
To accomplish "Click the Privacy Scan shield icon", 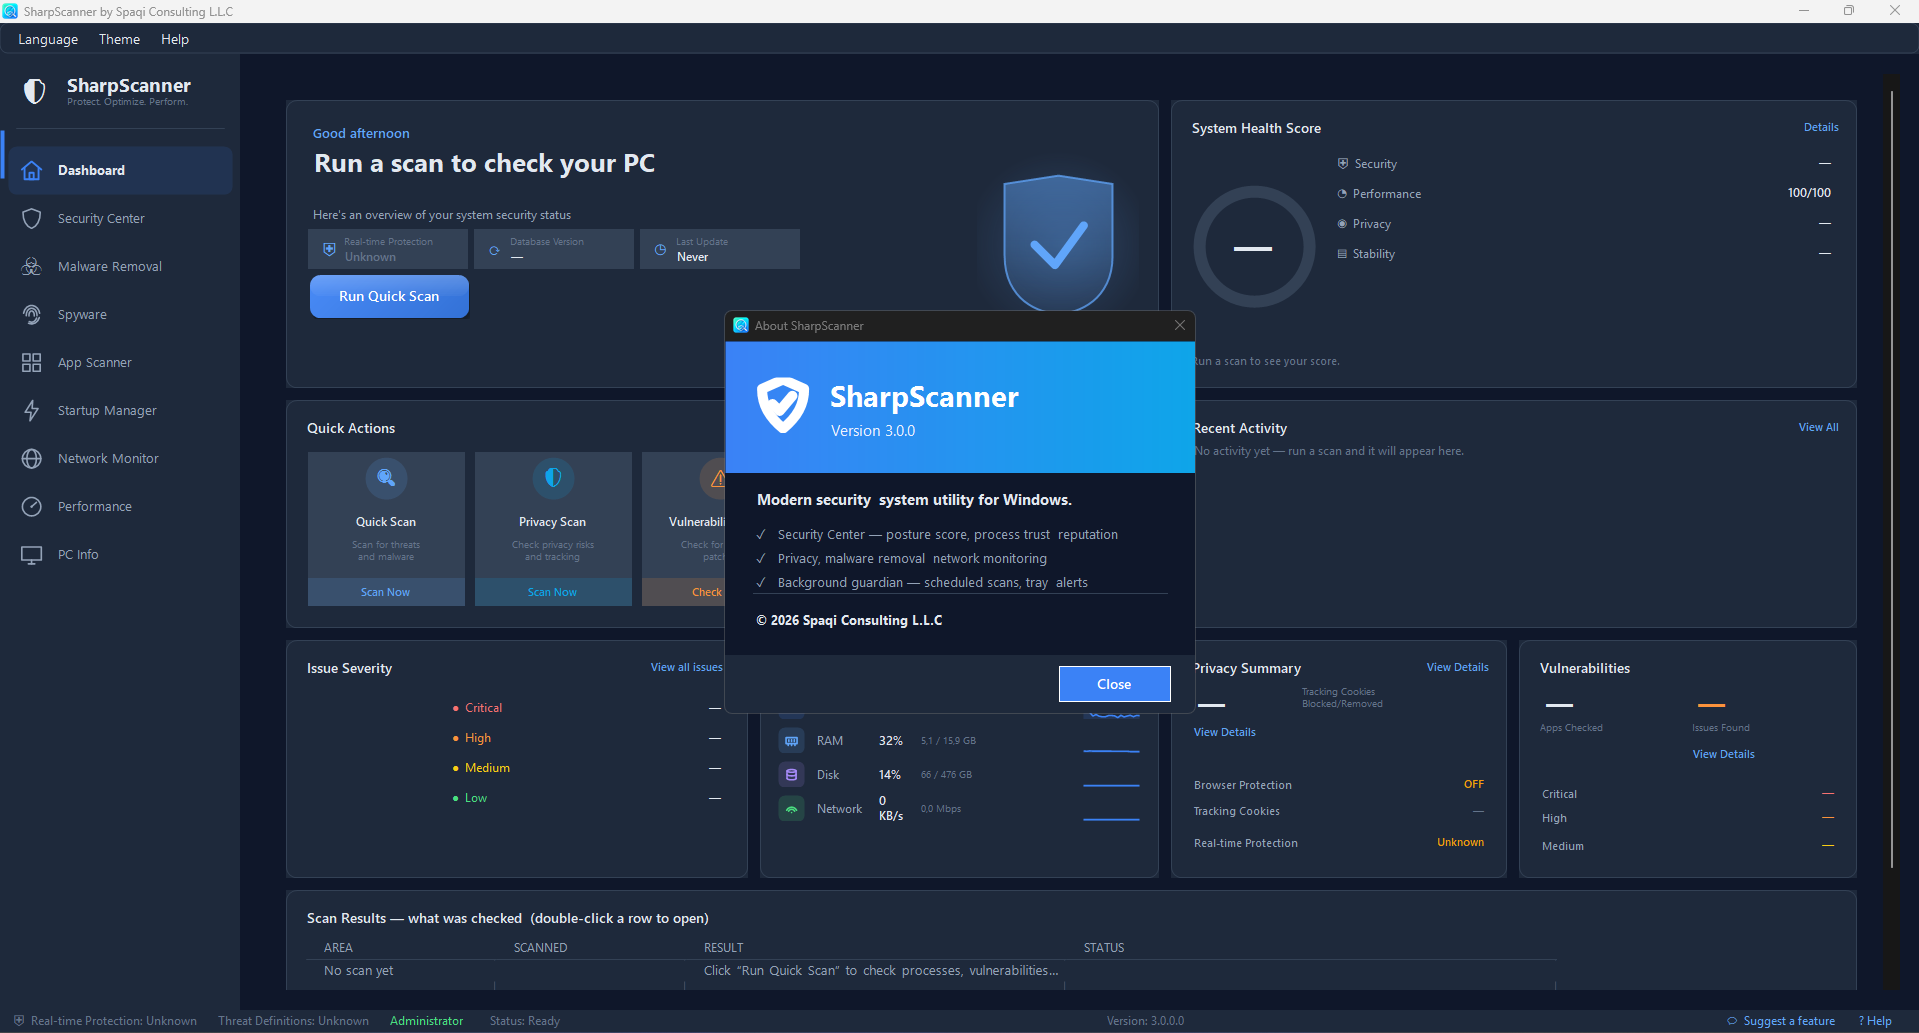I will coord(553,478).
